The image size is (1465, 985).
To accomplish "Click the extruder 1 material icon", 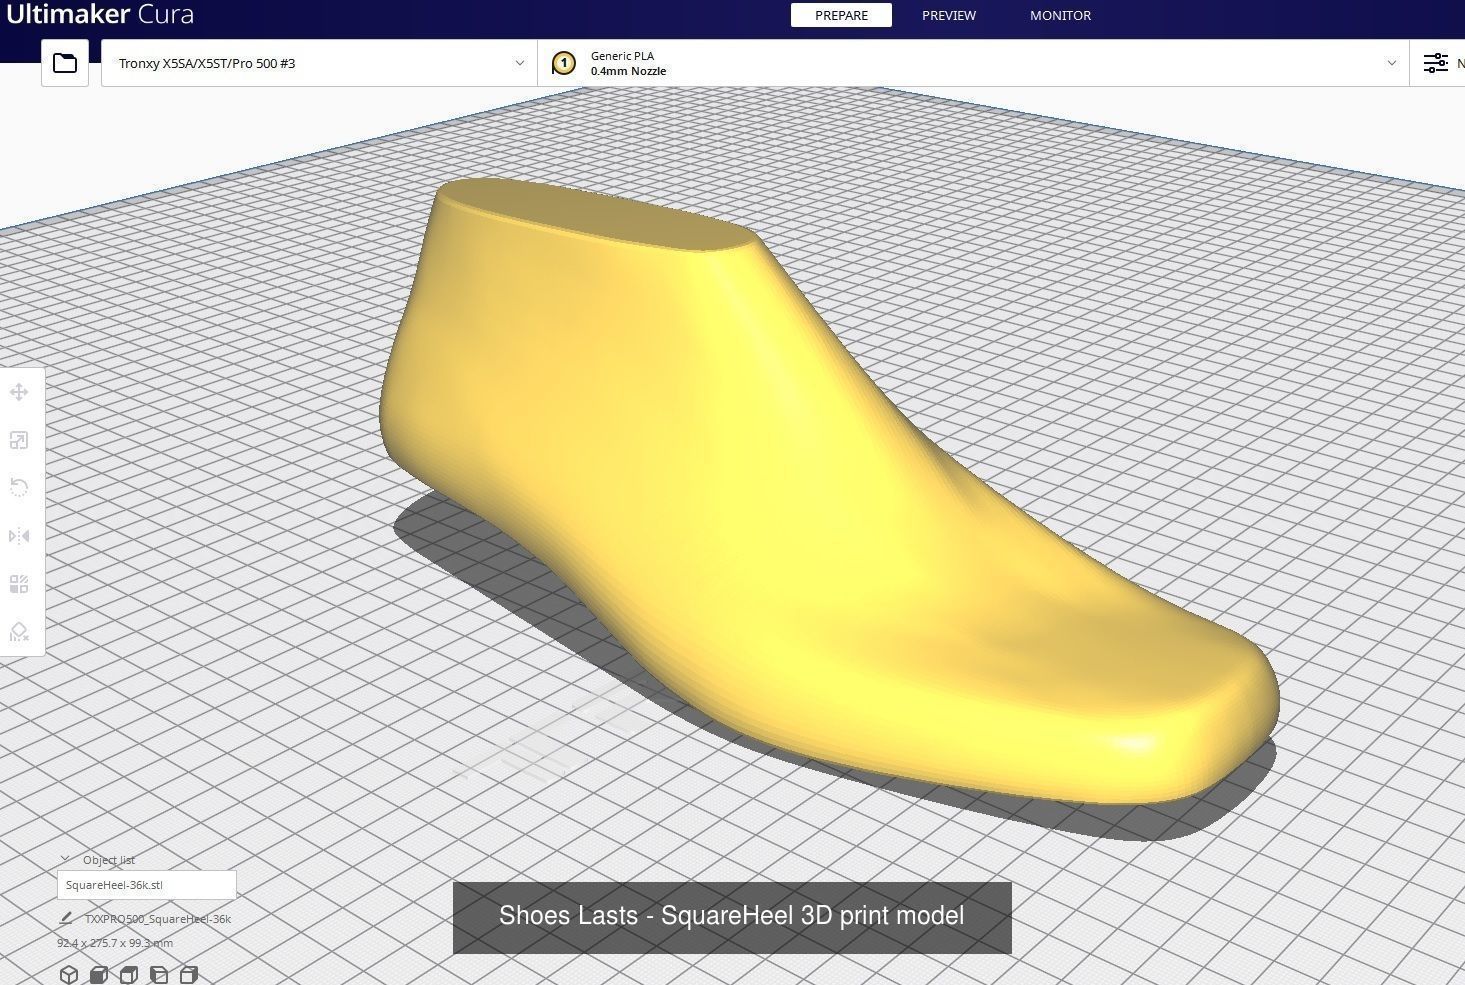I will point(564,63).
